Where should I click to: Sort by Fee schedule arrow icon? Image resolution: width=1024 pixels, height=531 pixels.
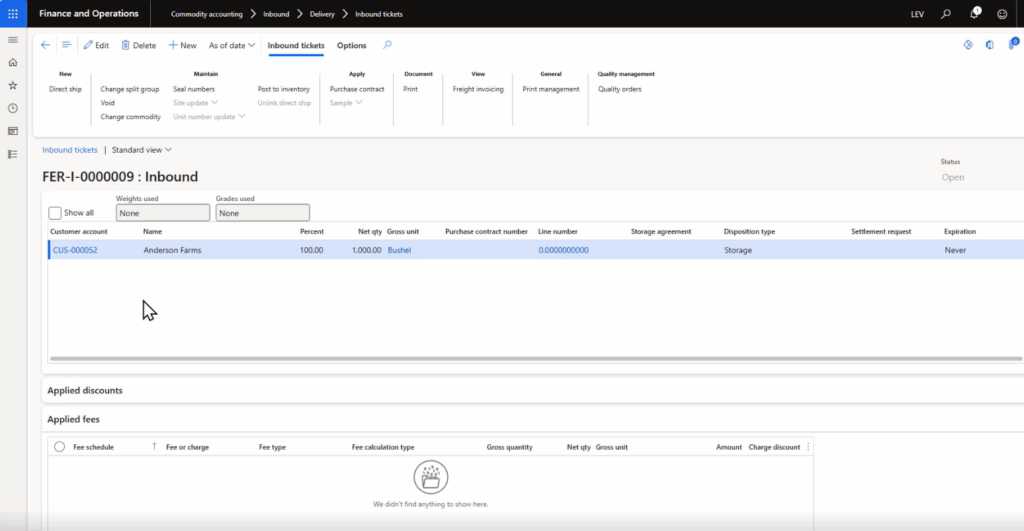click(x=154, y=446)
